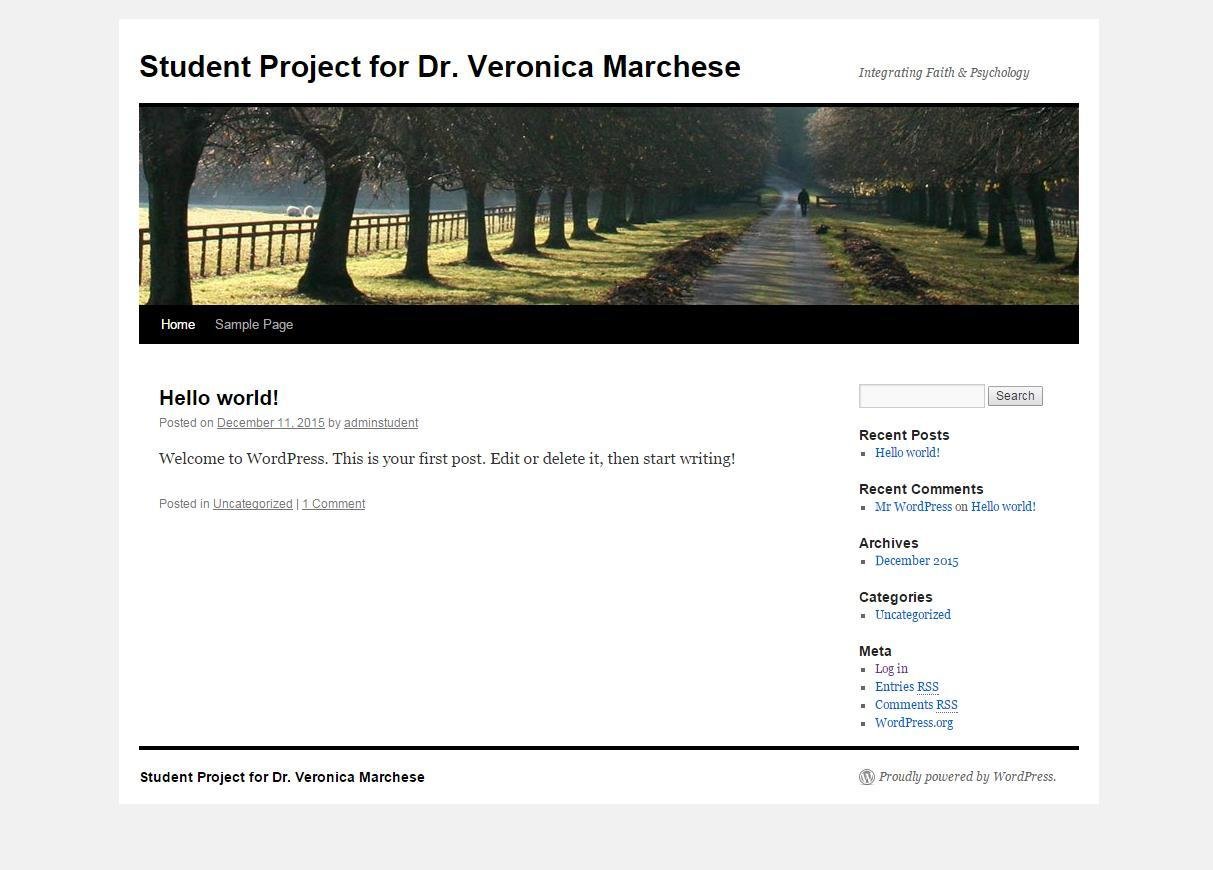Screen dimensions: 1213x870
Task: Open the Uncategorized link below the post
Action: coord(253,504)
